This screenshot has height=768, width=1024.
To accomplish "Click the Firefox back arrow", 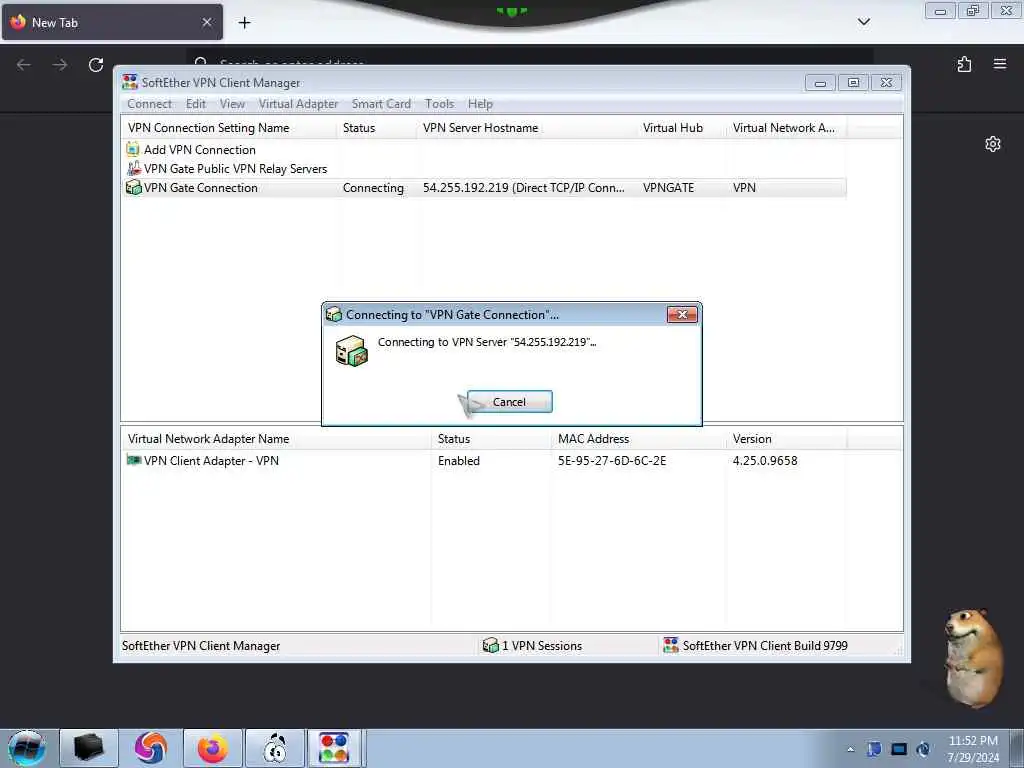I will click(24, 65).
